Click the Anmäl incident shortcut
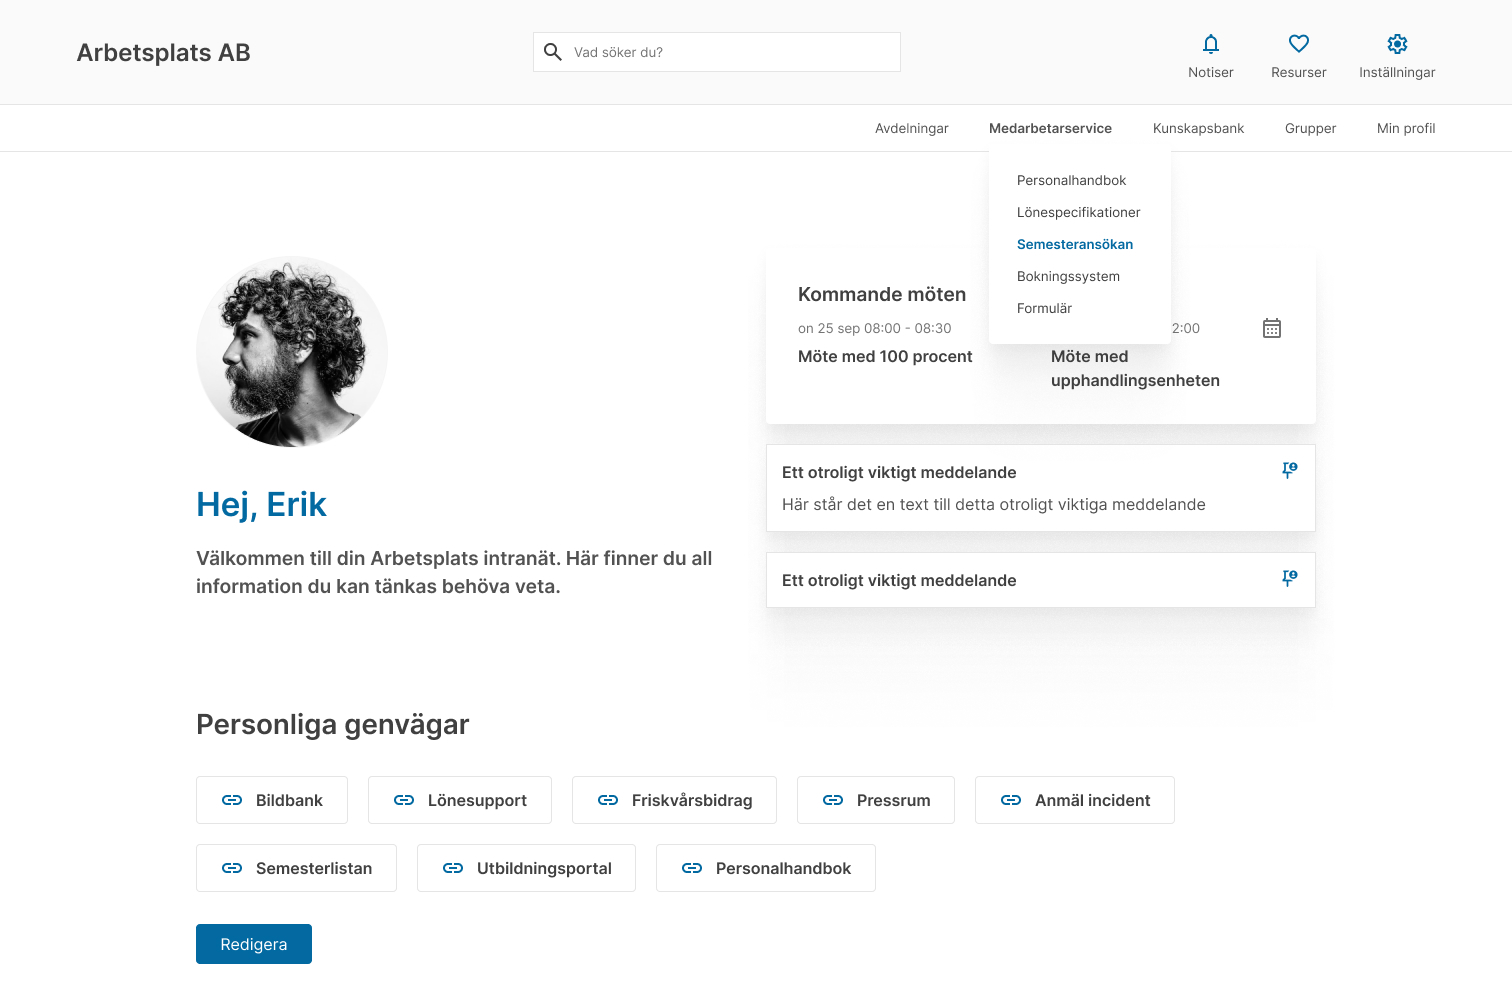This screenshot has width=1512, height=982. [1074, 800]
